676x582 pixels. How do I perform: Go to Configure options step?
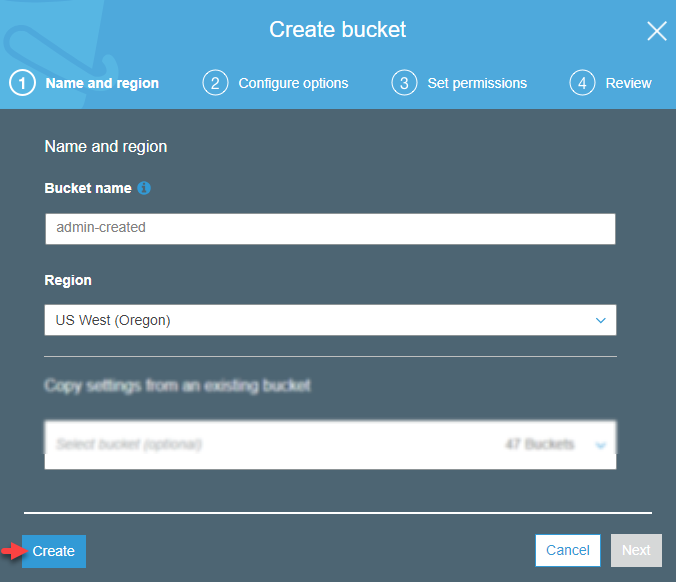(x=293, y=83)
